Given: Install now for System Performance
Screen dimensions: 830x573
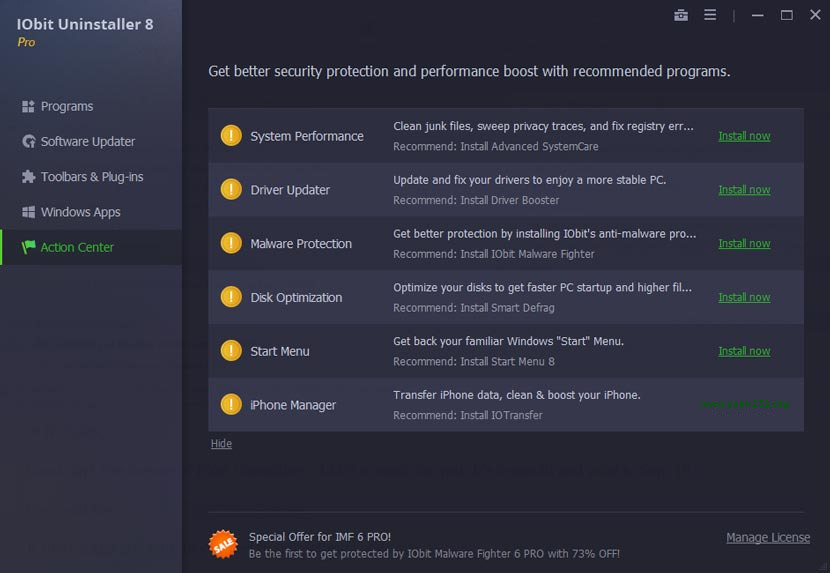Looking at the screenshot, I should [744, 136].
